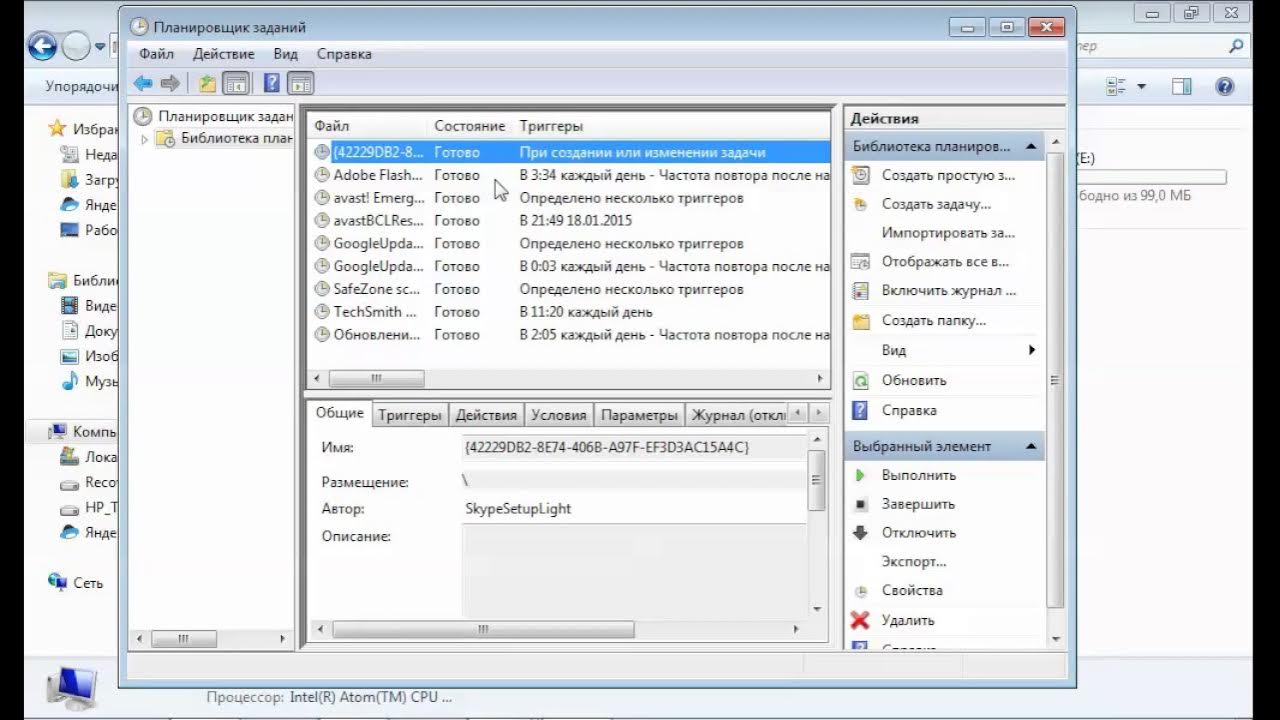
Task: Open the 'Действие' menu
Action: click(x=223, y=54)
